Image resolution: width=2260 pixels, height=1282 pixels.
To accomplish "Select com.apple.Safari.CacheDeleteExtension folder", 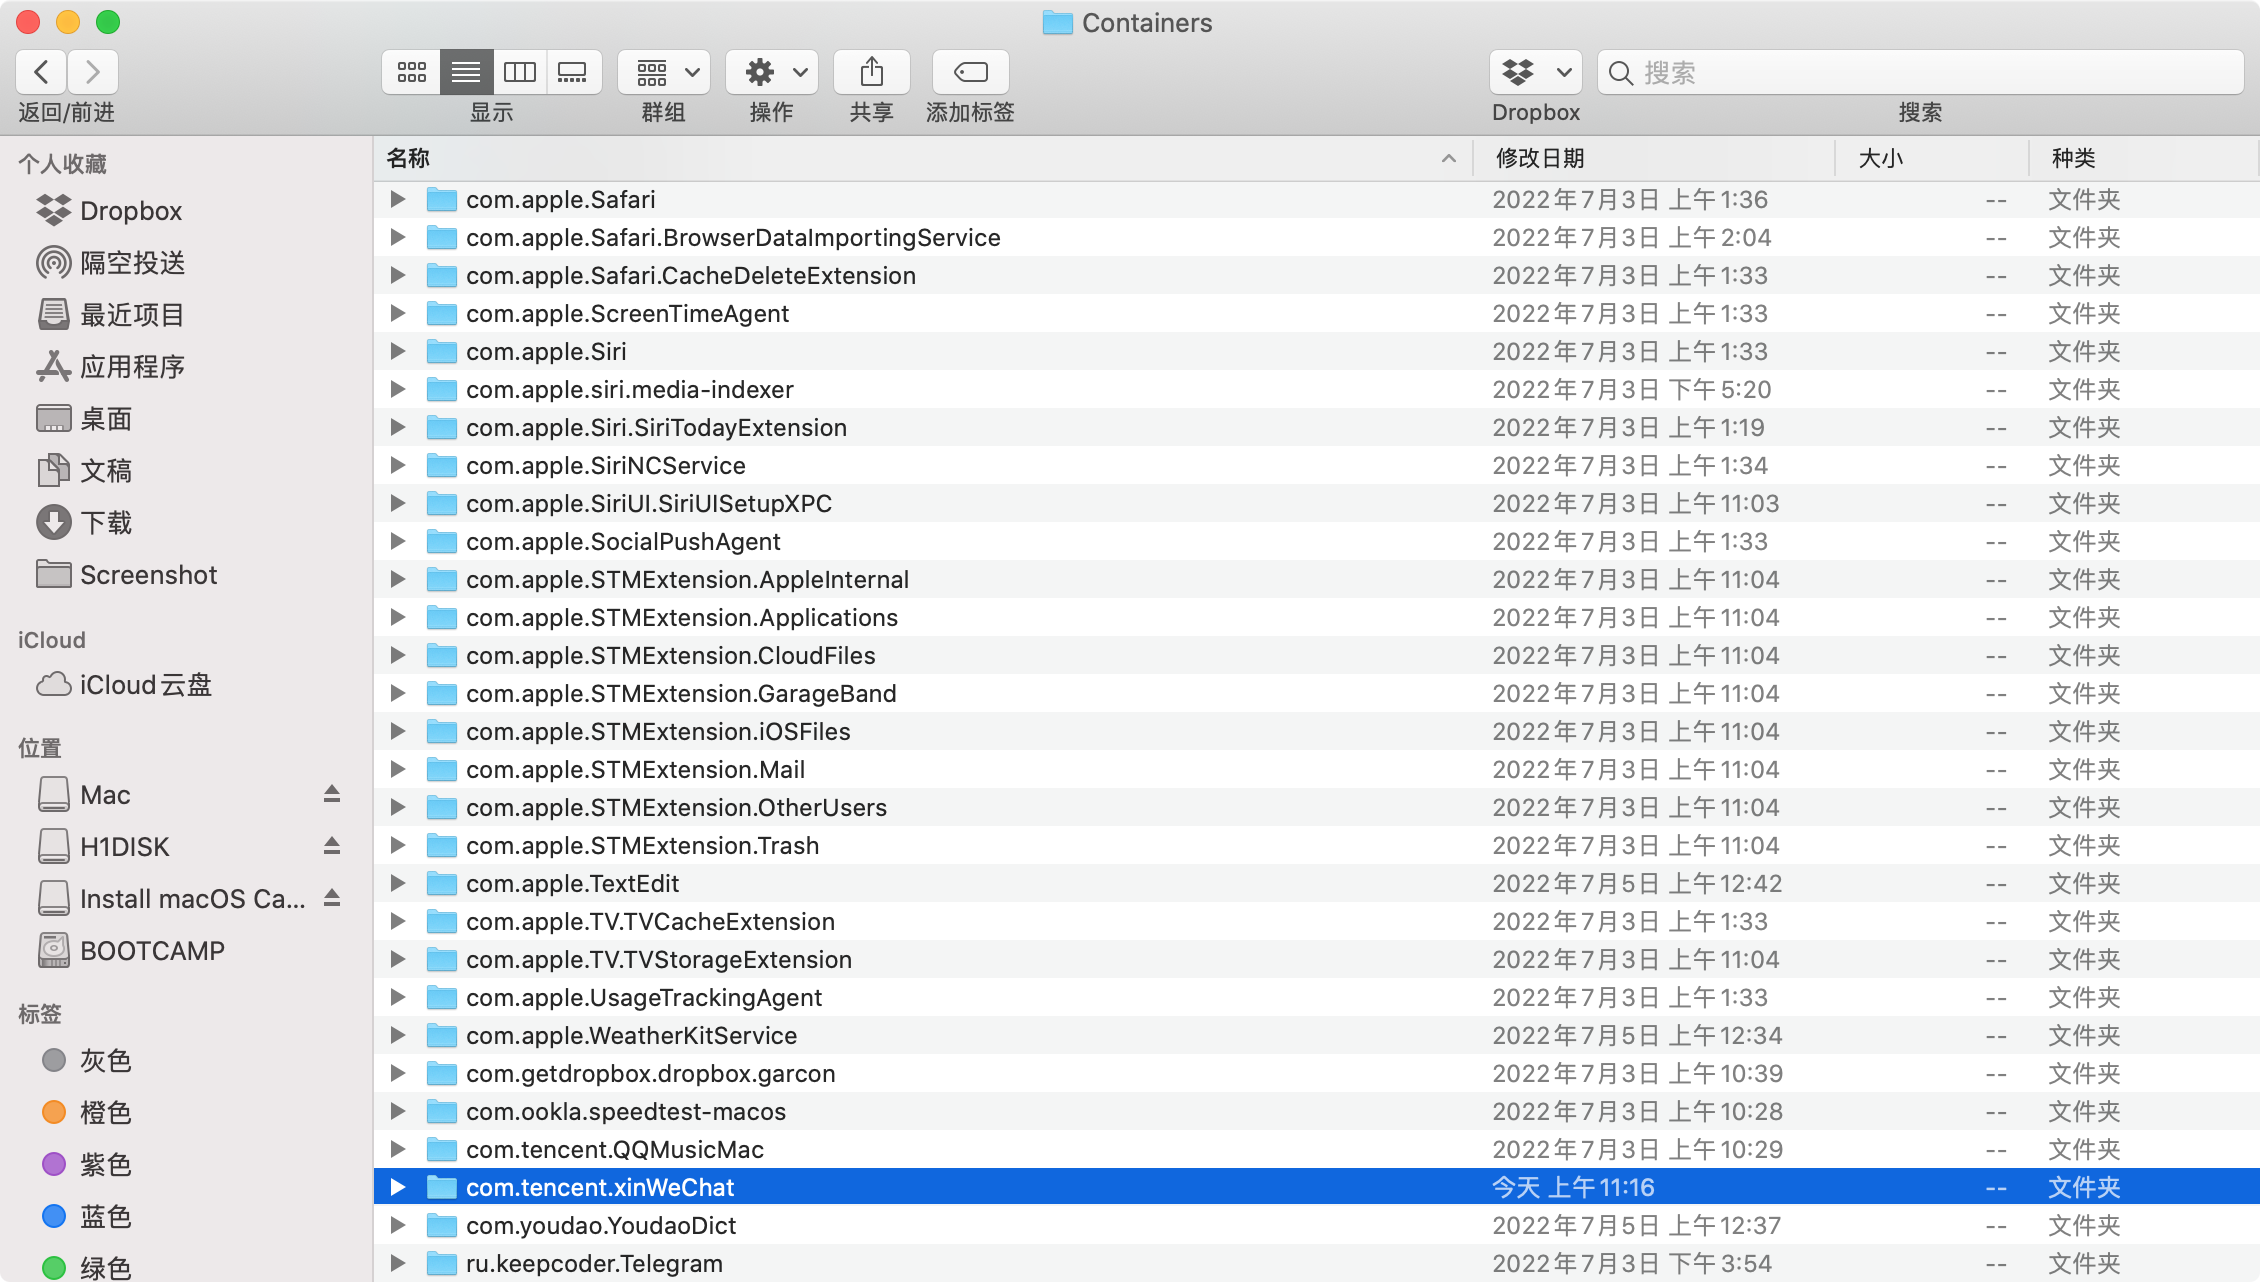I will pyautogui.click(x=1317, y=275).
